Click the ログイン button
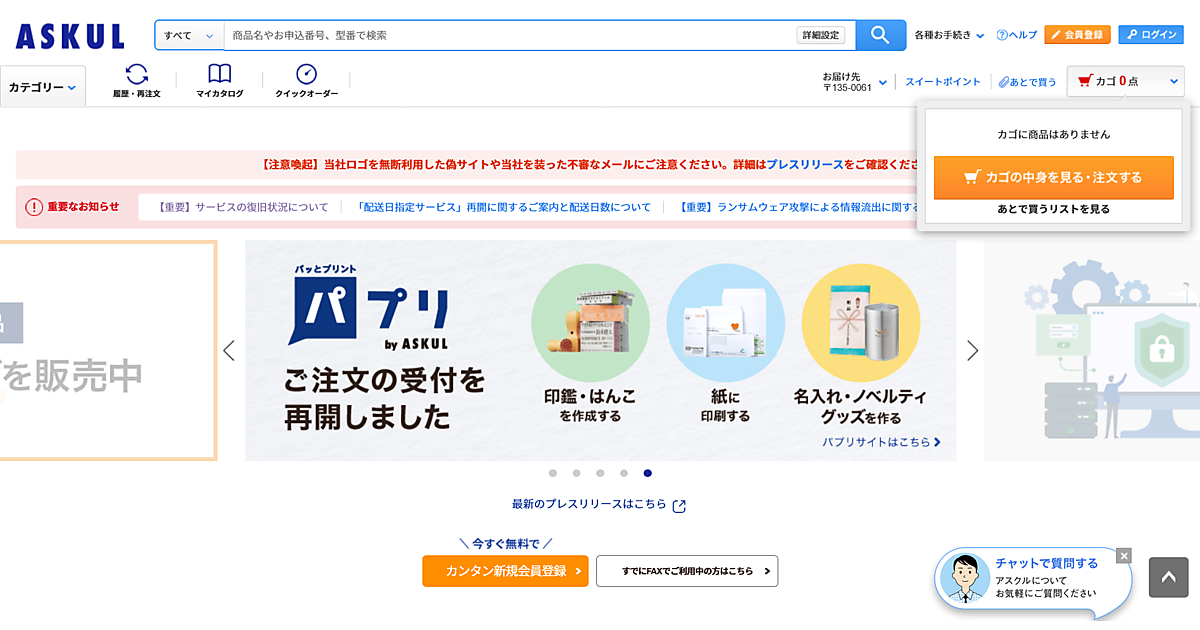 [1151, 34]
